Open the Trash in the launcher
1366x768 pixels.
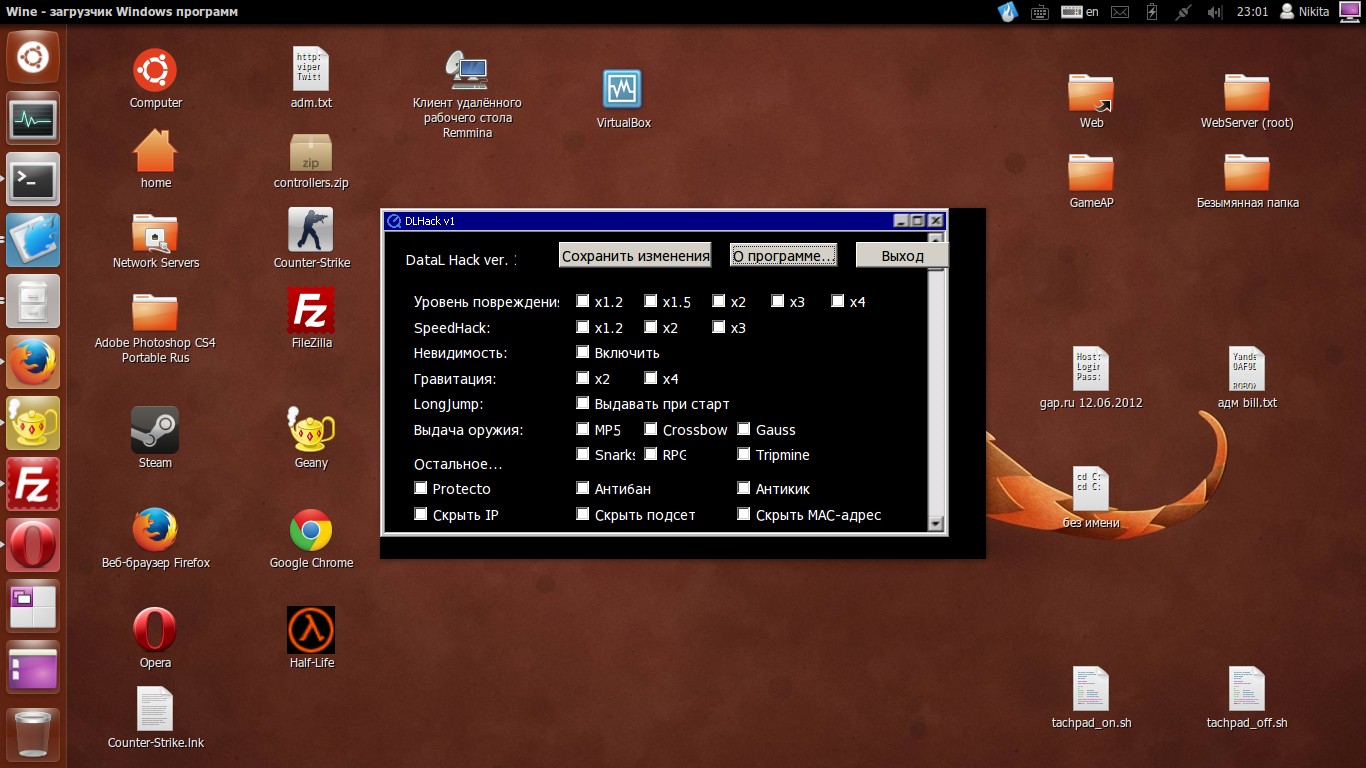pos(33,733)
